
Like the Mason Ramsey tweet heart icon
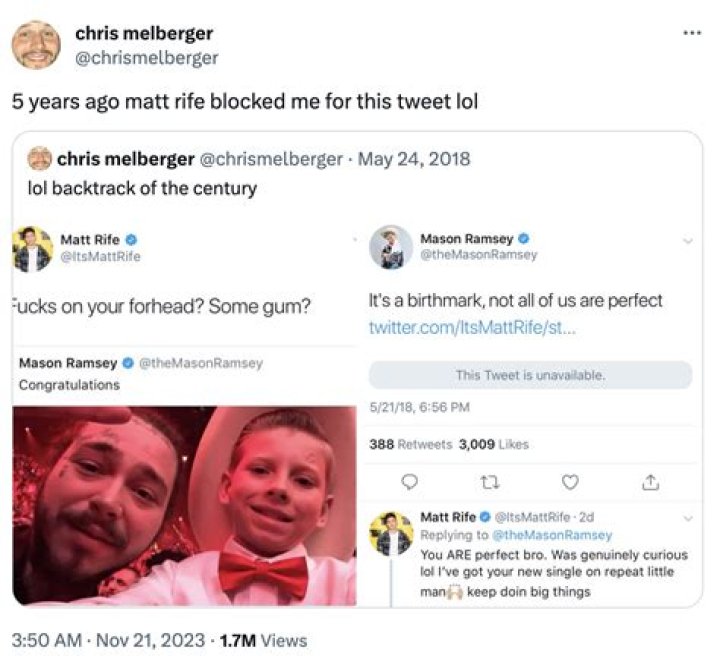tap(570, 482)
